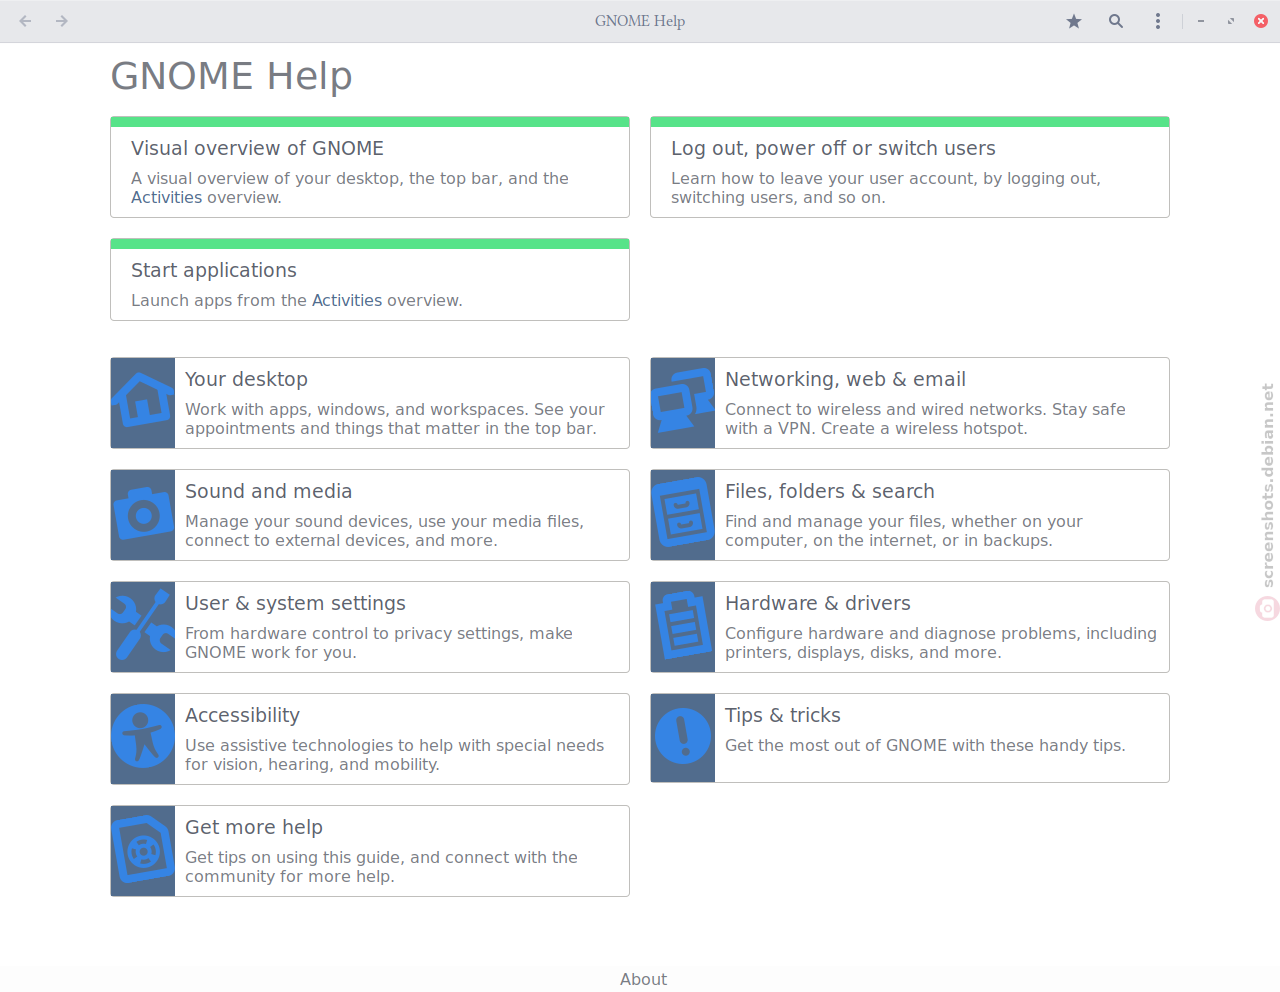This screenshot has width=1280, height=992.
Task: Minimize the GNOME Help window
Action: click(1201, 21)
